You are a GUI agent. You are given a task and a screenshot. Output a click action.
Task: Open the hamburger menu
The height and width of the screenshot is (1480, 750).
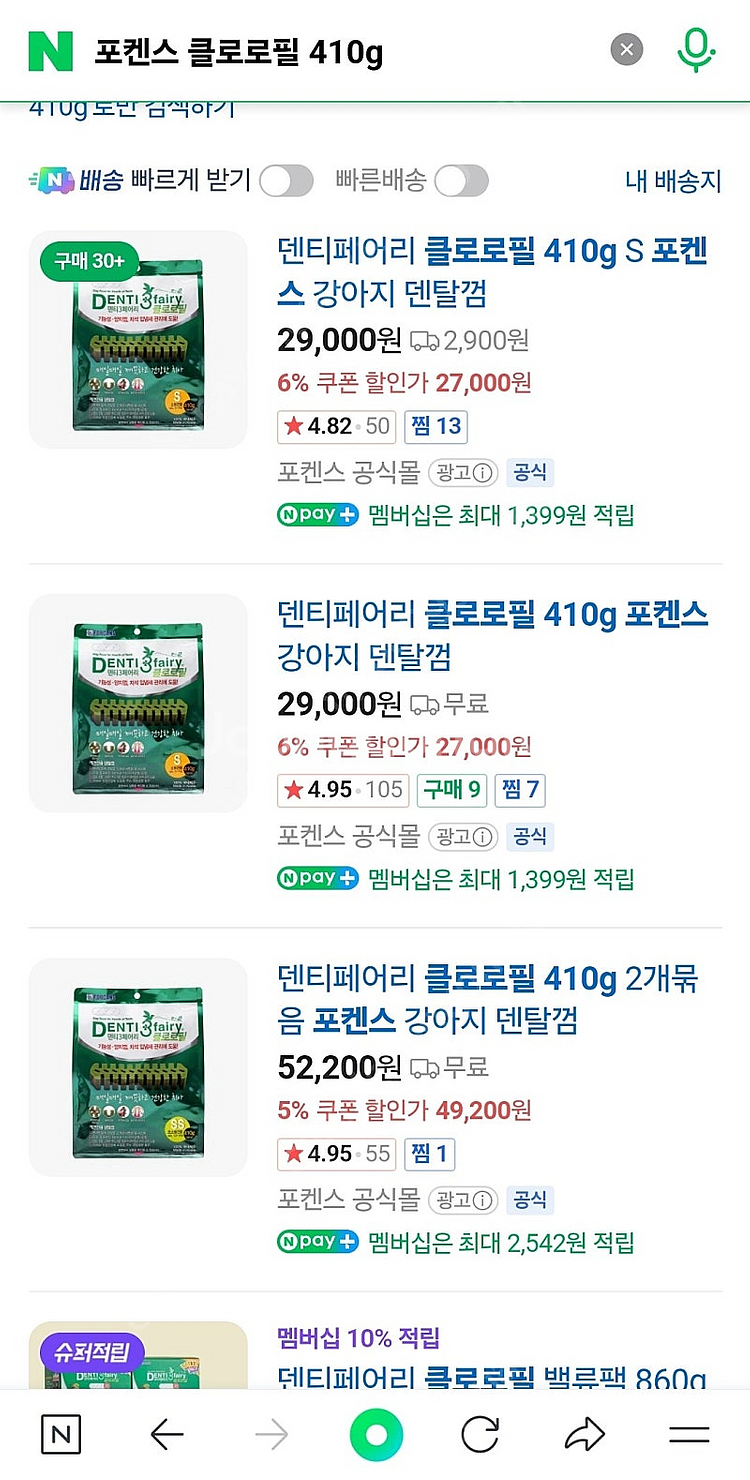pos(689,1436)
